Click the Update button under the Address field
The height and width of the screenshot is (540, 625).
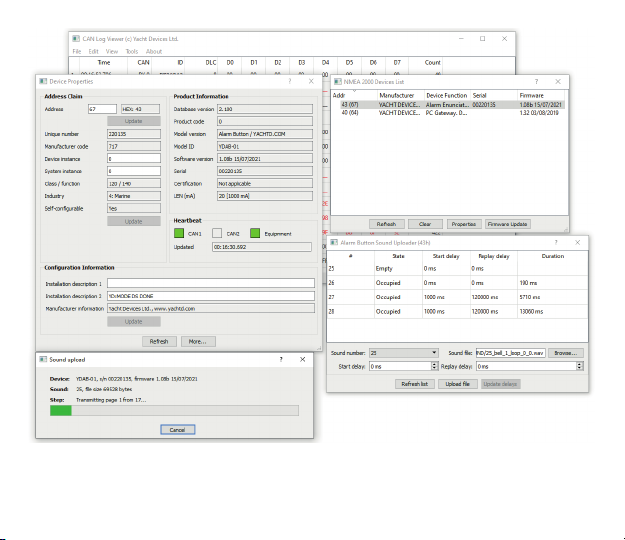(134, 121)
